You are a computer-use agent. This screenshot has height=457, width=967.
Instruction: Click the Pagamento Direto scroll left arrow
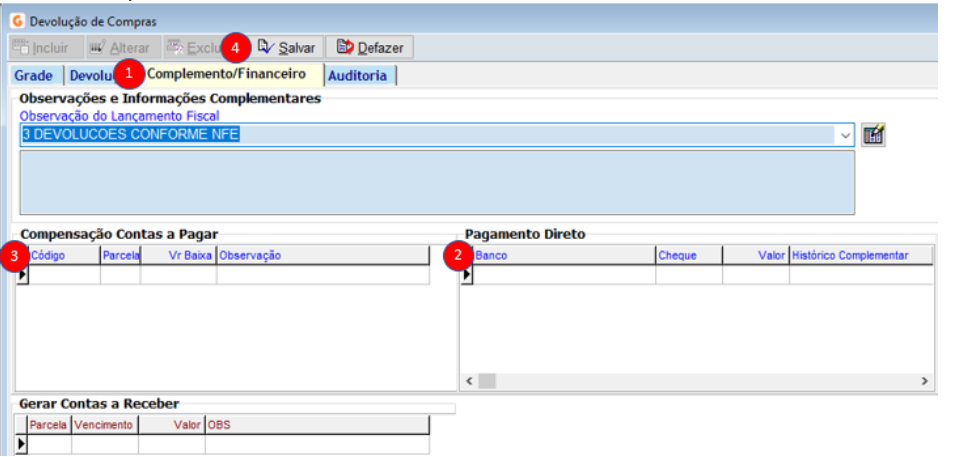click(x=469, y=381)
